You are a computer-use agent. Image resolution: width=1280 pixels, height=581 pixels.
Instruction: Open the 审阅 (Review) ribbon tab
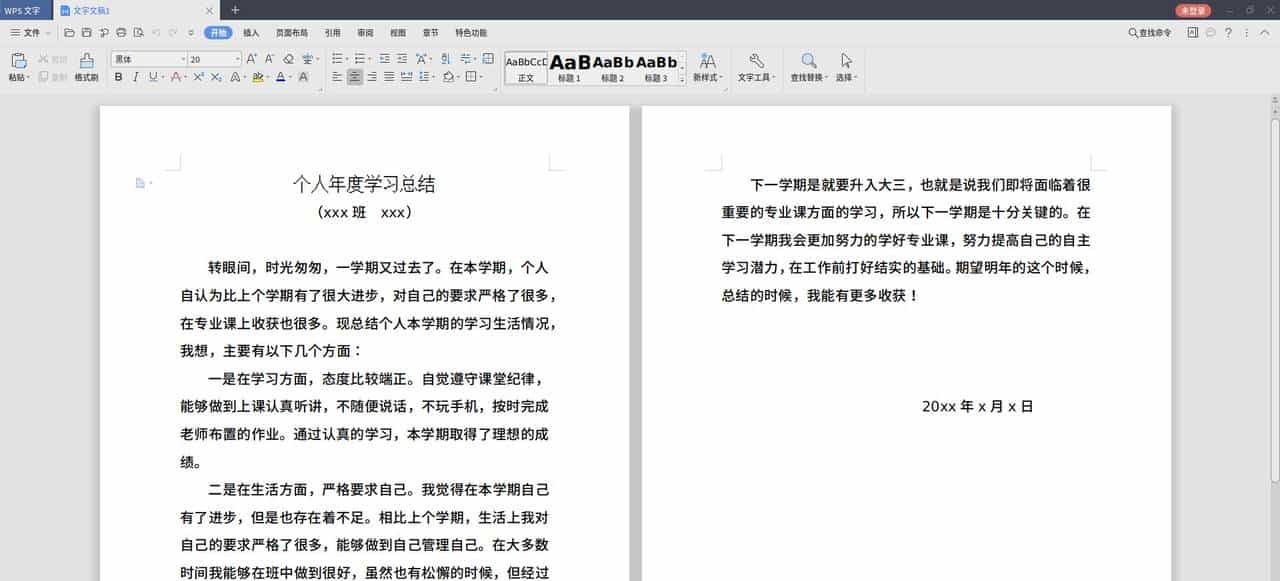pyautogui.click(x=365, y=32)
